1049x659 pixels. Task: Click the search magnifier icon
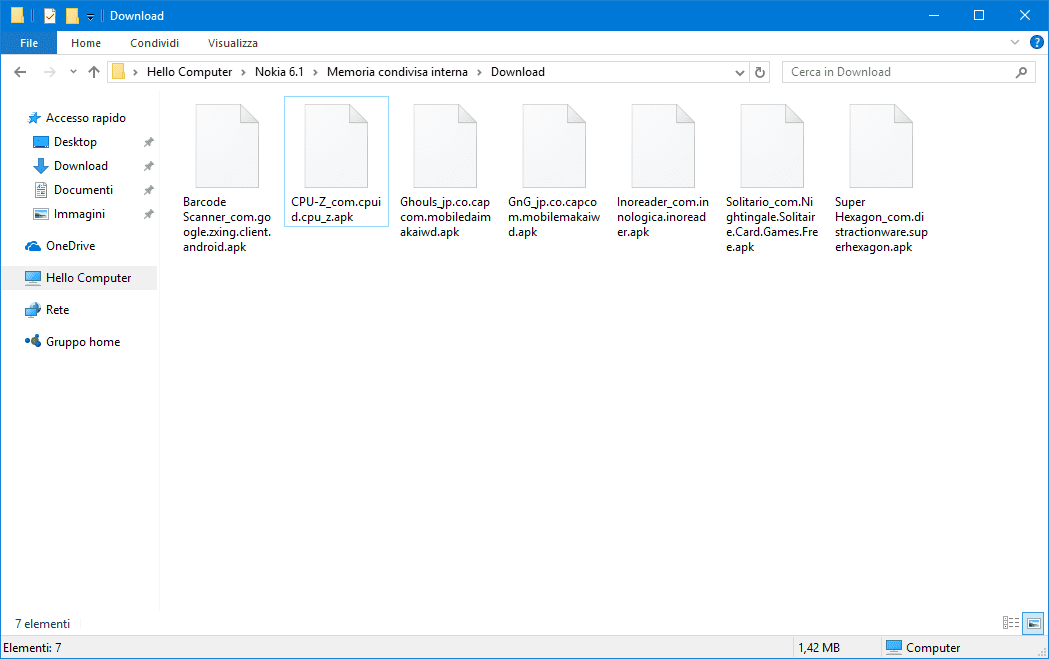pos(1021,72)
